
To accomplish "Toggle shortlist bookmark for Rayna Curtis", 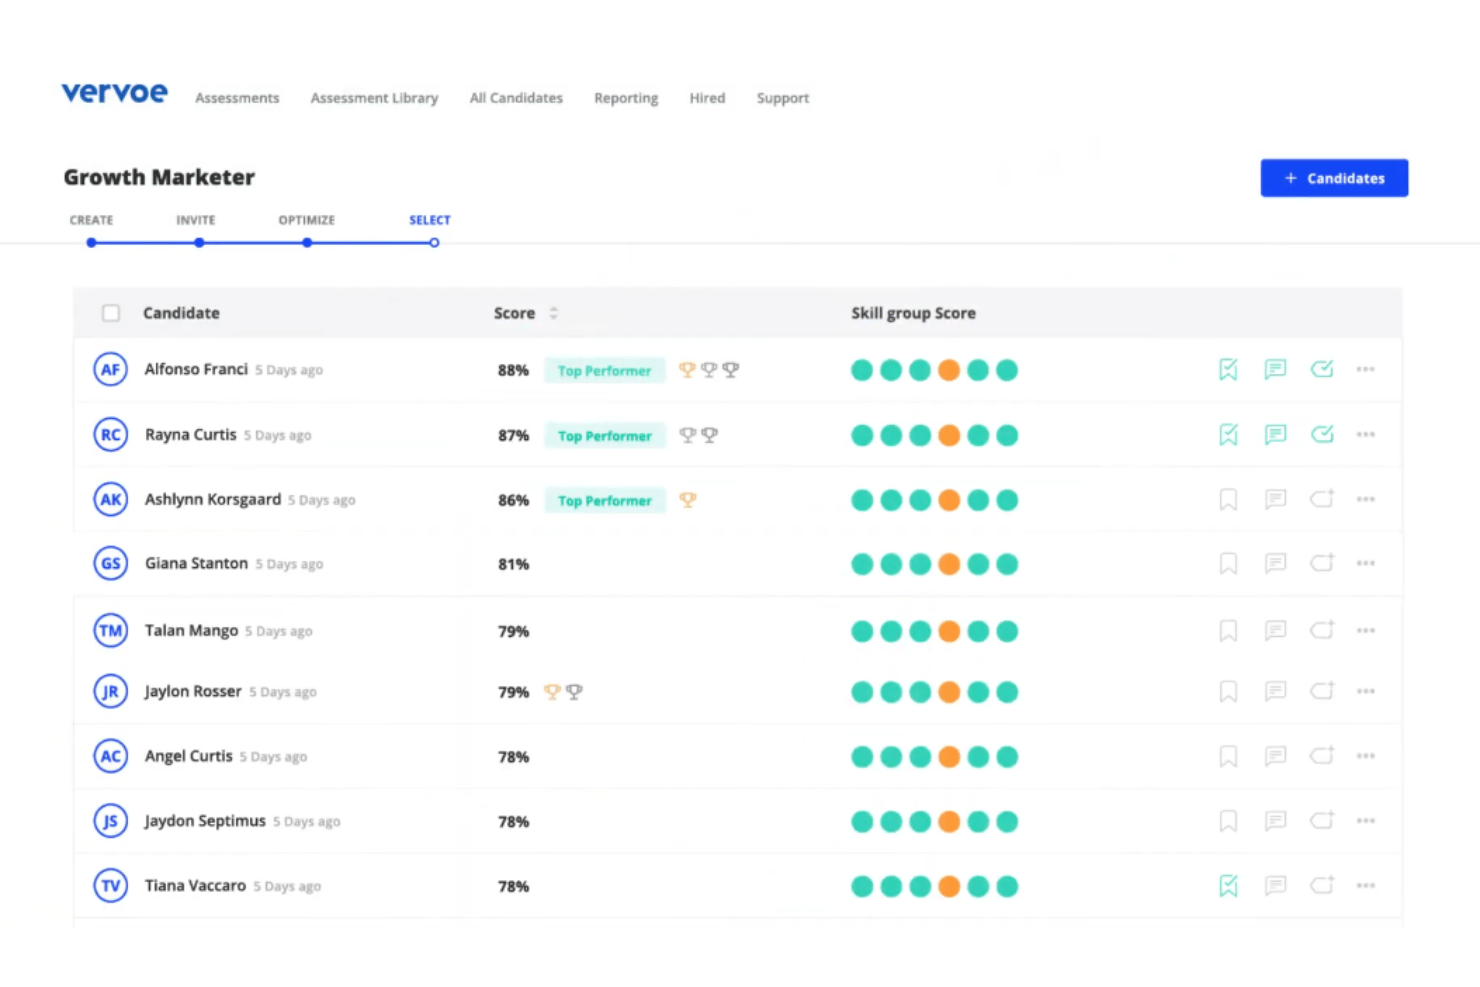I will 1228,435.
